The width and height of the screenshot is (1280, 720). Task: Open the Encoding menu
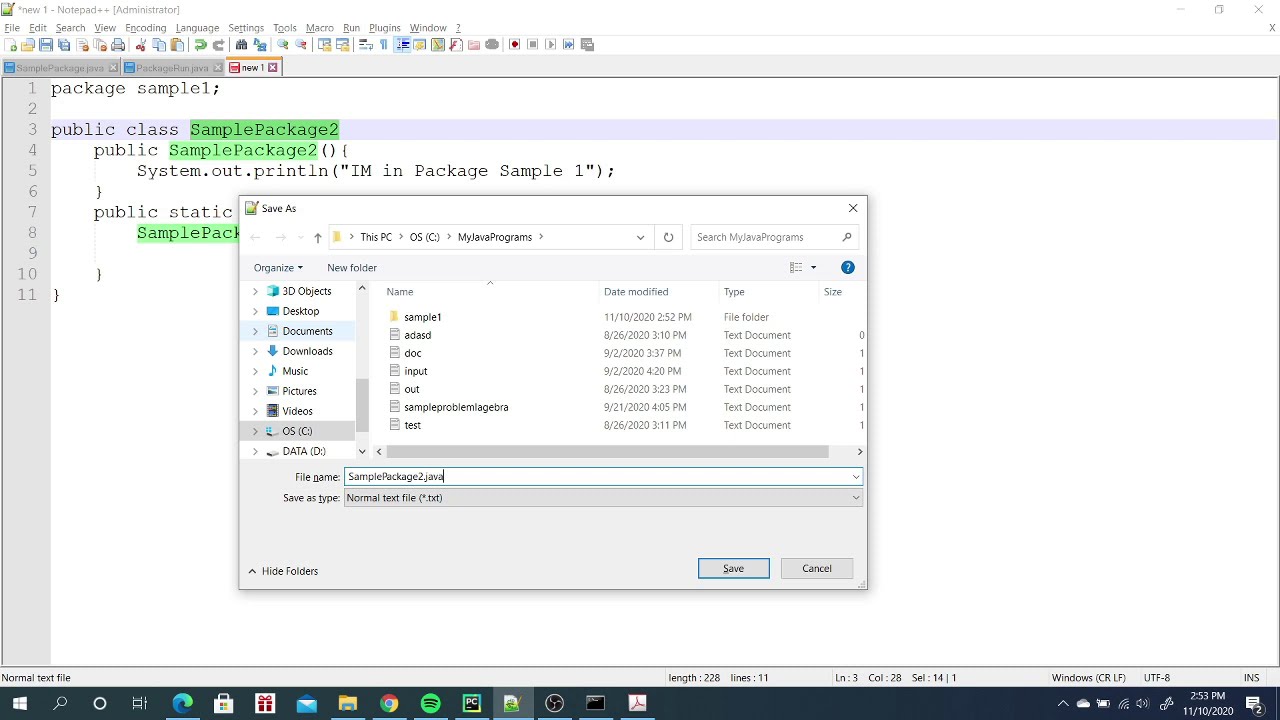click(x=146, y=28)
